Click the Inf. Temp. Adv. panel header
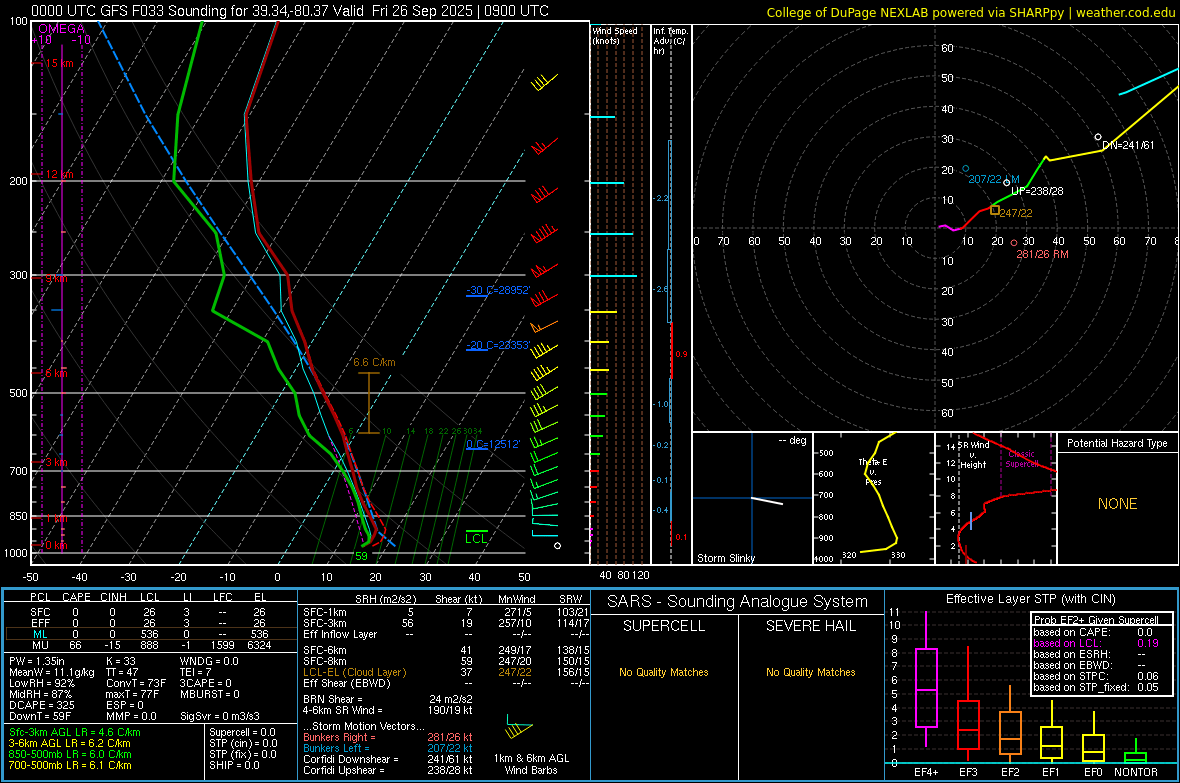The height and width of the screenshot is (783, 1180). pos(670,41)
